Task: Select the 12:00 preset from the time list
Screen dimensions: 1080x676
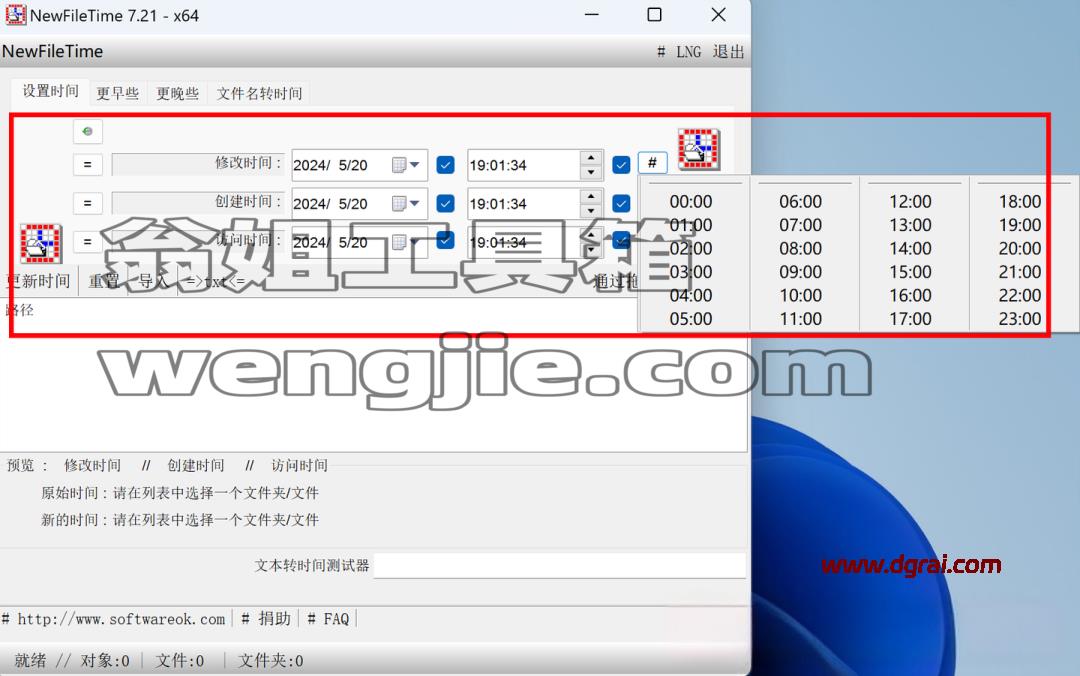Action: (910, 201)
